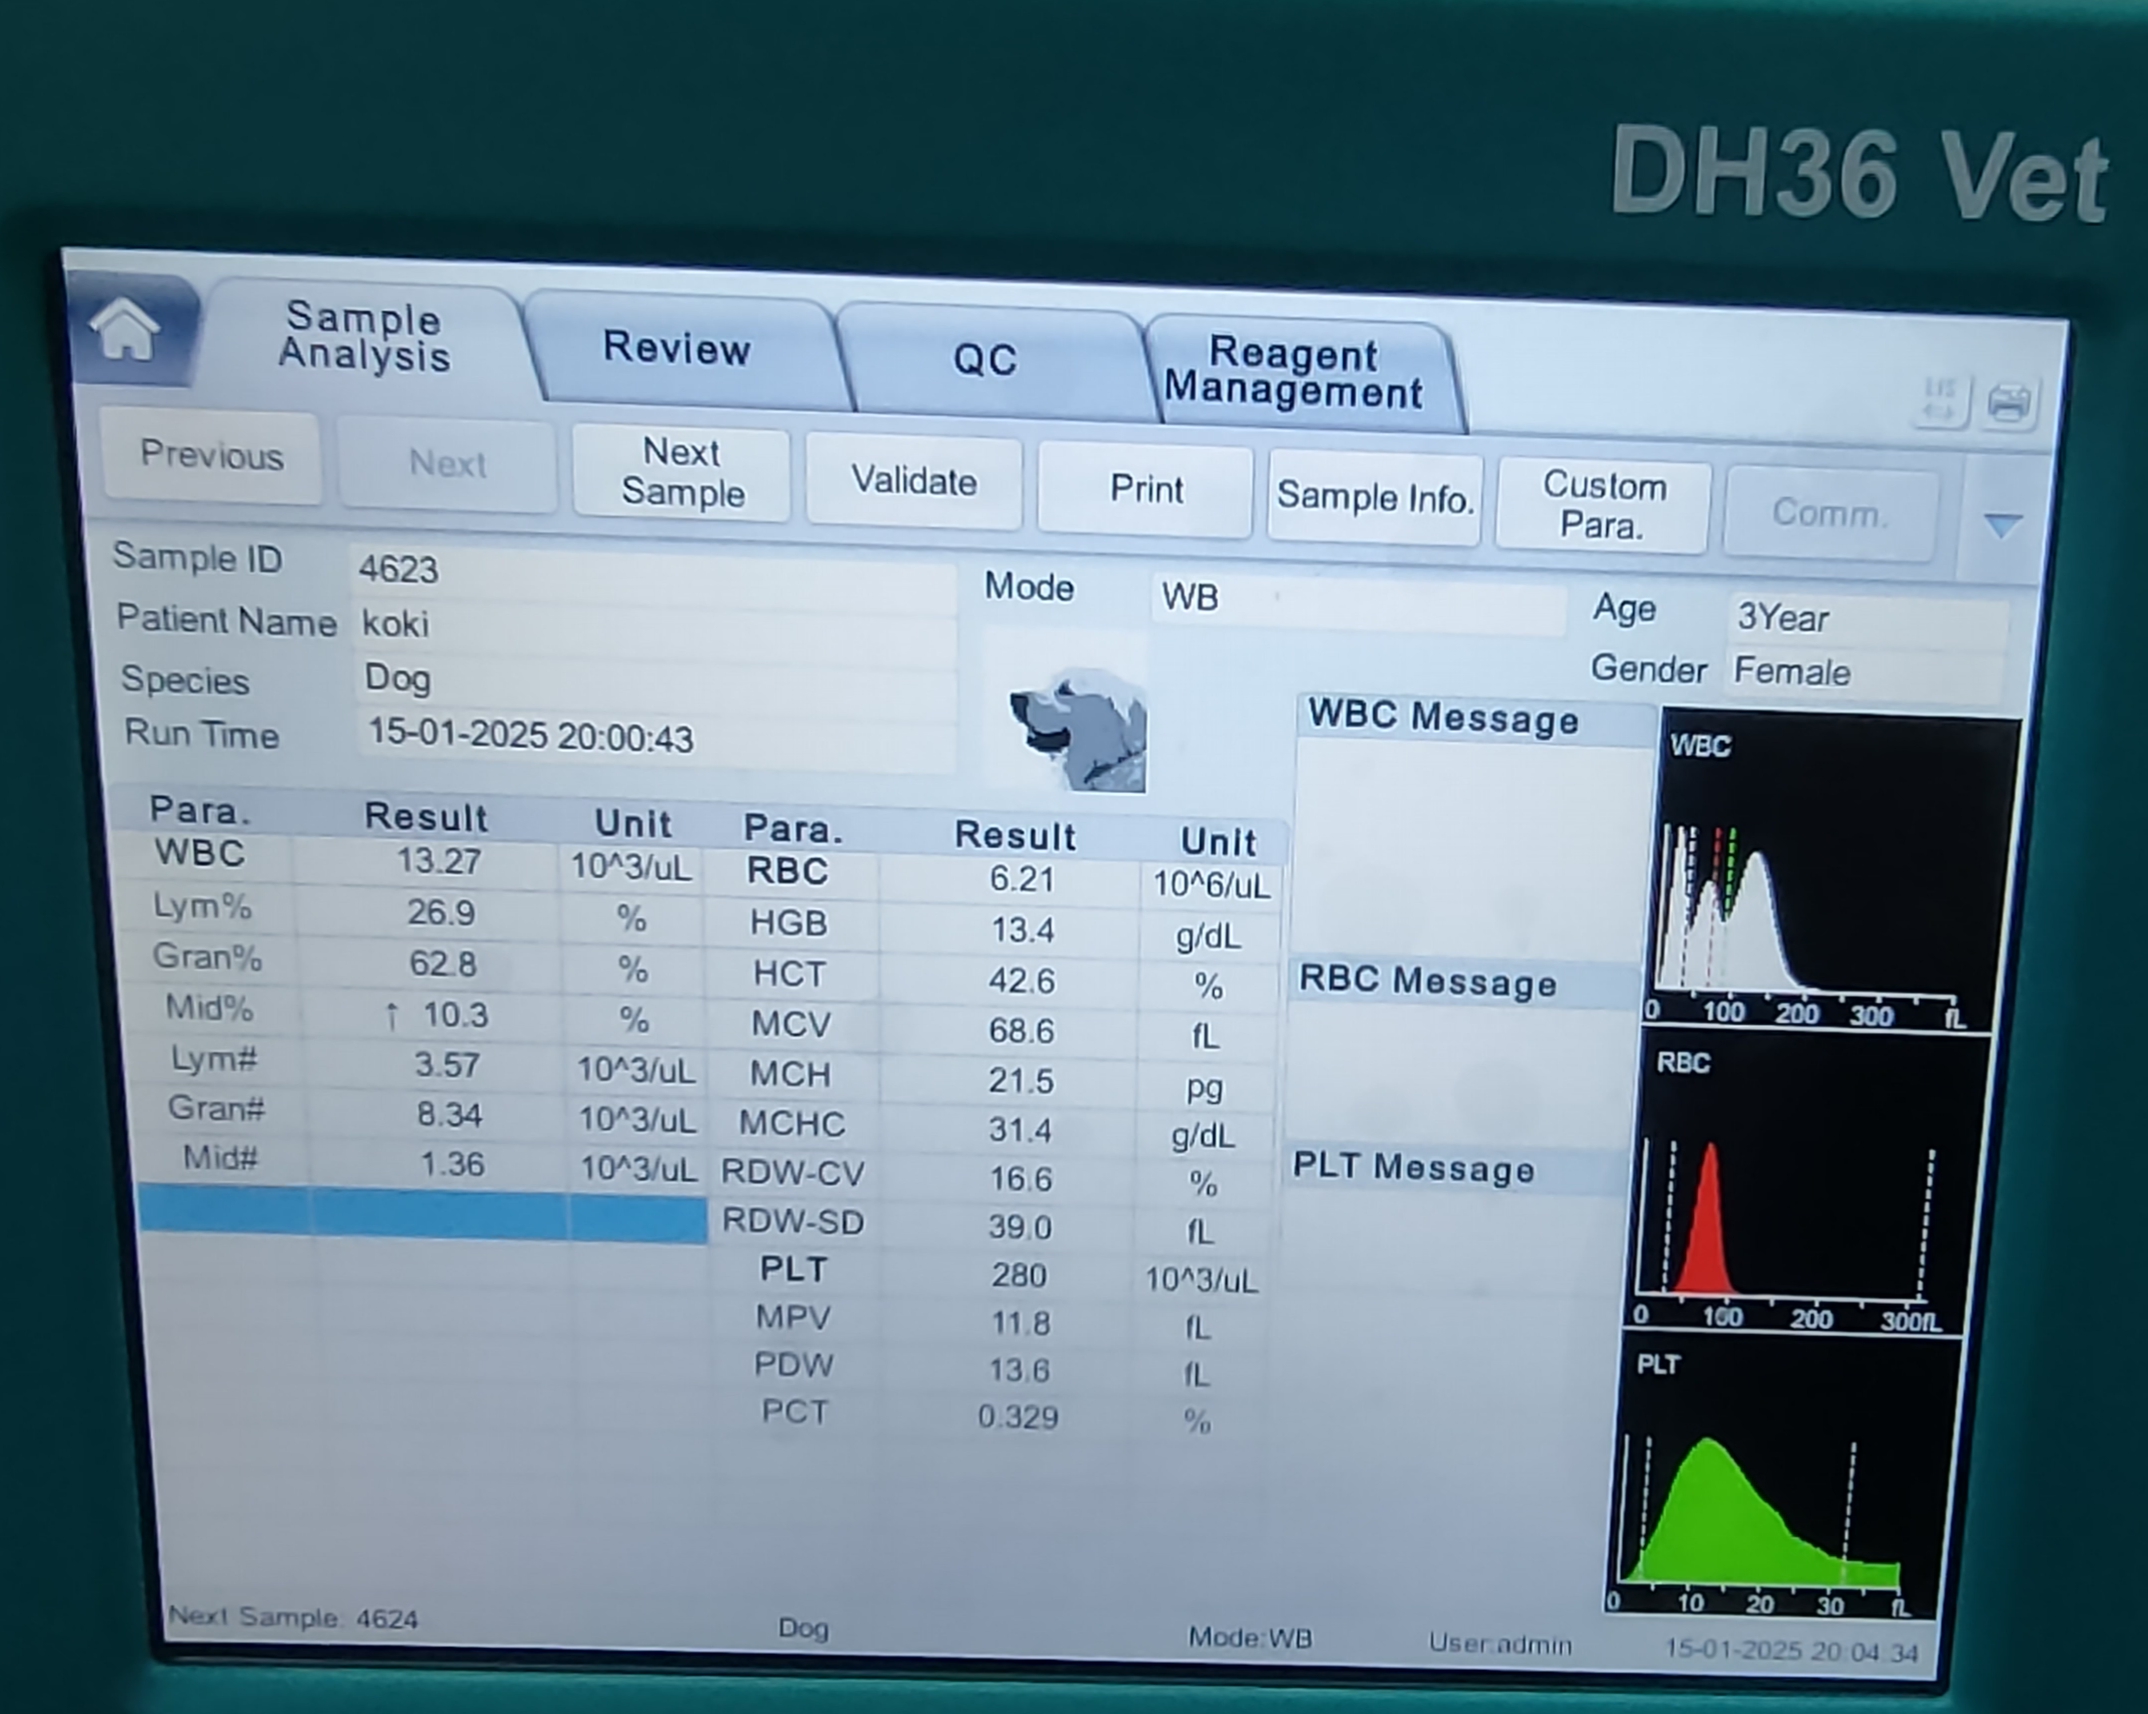Screen dimensions: 2148x1714
Task: Click the Comm. button
Action: [x=1830, y=513]
